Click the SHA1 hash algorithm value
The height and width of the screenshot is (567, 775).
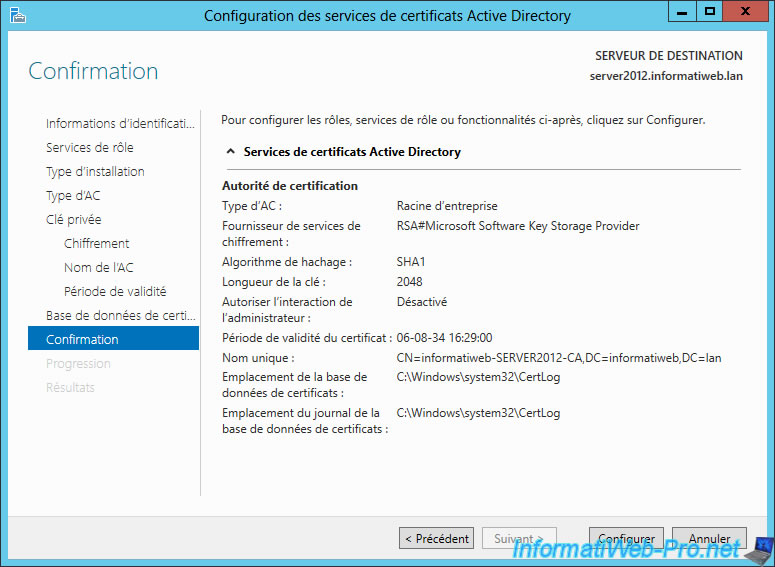pyautogui.click(x=411, y=262)
